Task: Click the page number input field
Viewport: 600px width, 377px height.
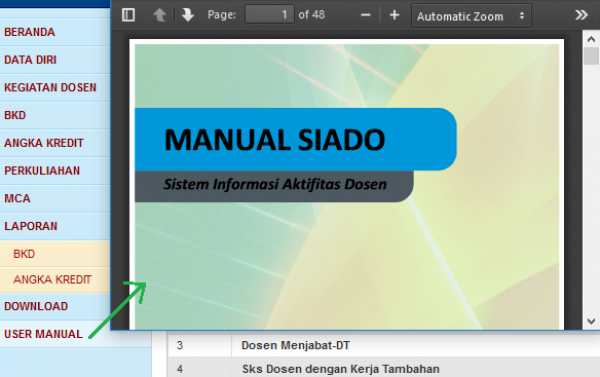Action: point(269,15)
